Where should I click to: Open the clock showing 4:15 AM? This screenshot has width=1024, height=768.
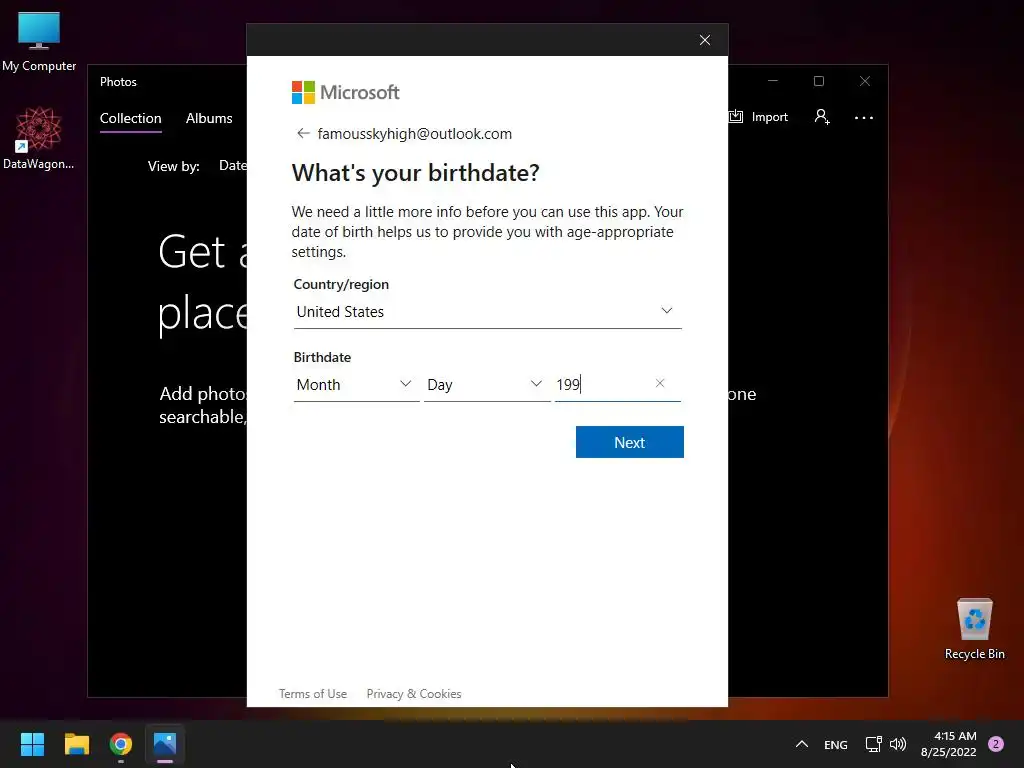(949, 744)
